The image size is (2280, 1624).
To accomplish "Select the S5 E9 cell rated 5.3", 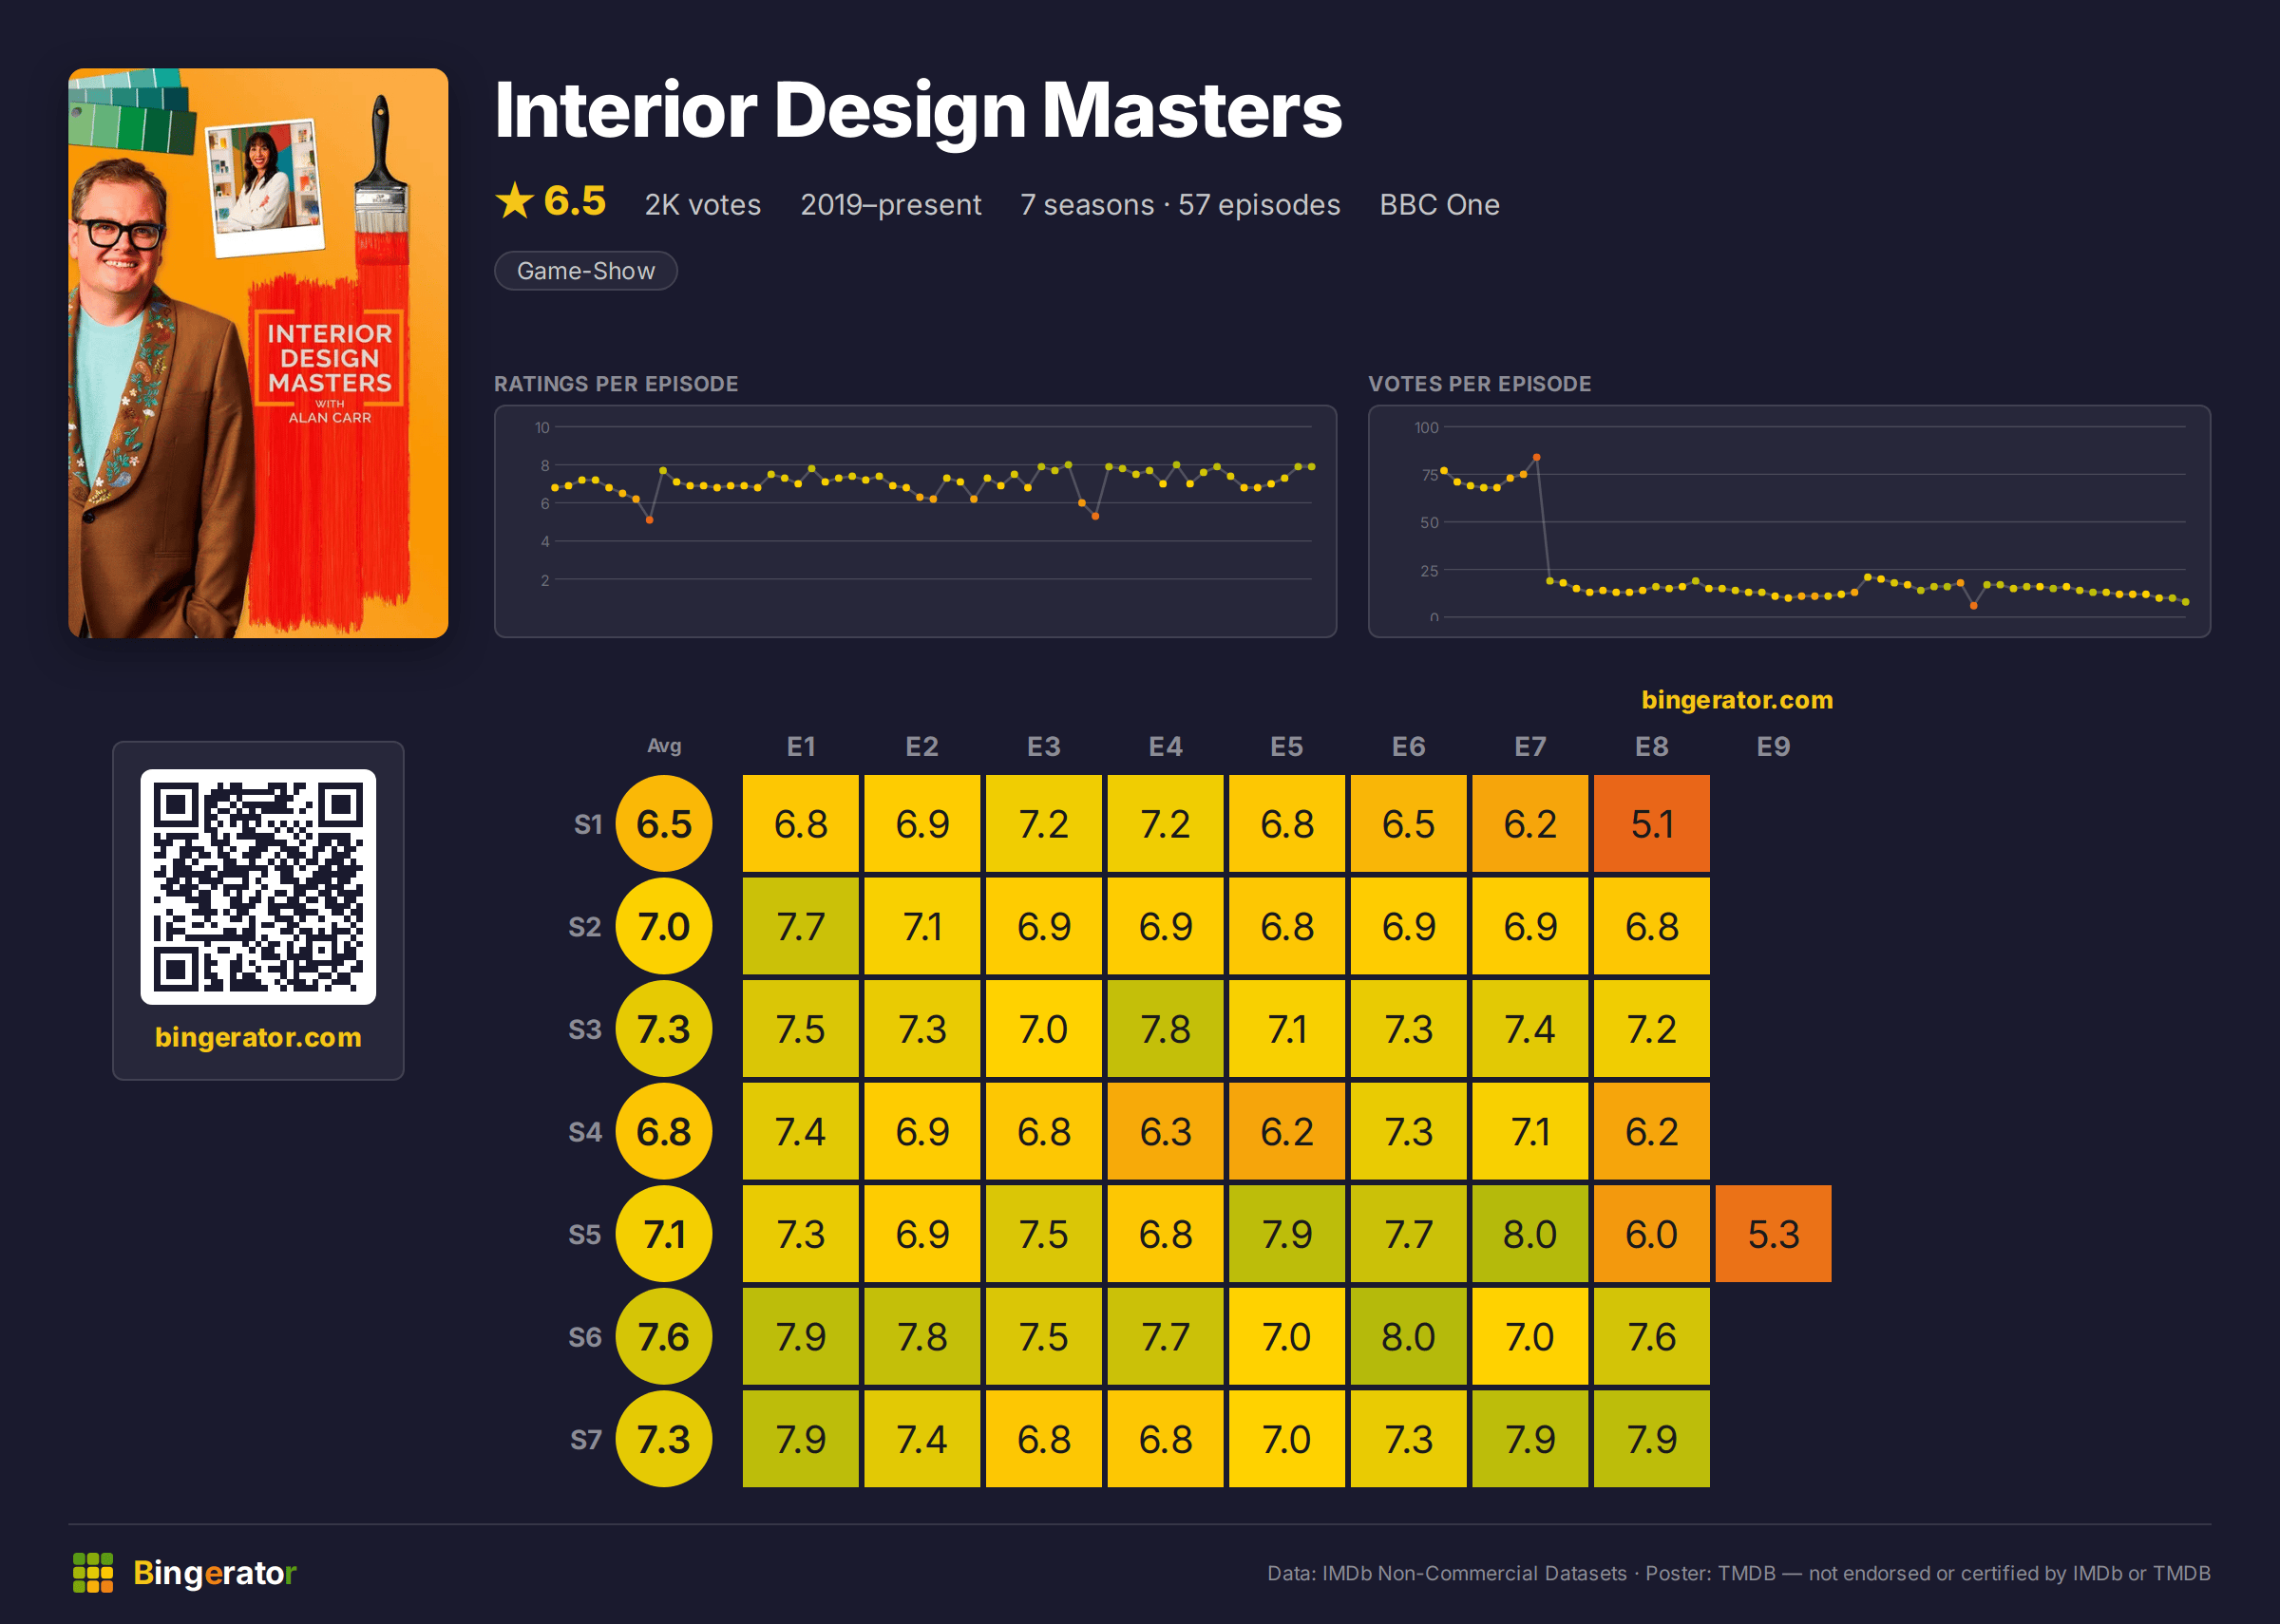I will [1773, 1234].
